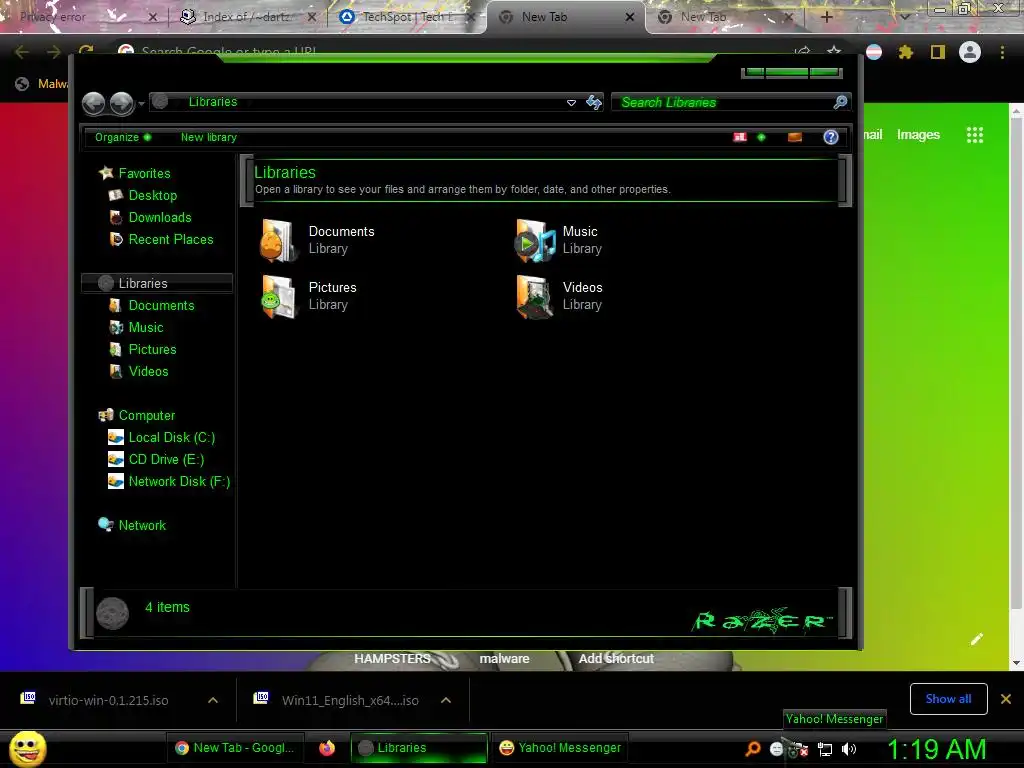The image size is (1024, 768).
Task: Open a new Chrome tab with plus button
Action: point(826,17)
